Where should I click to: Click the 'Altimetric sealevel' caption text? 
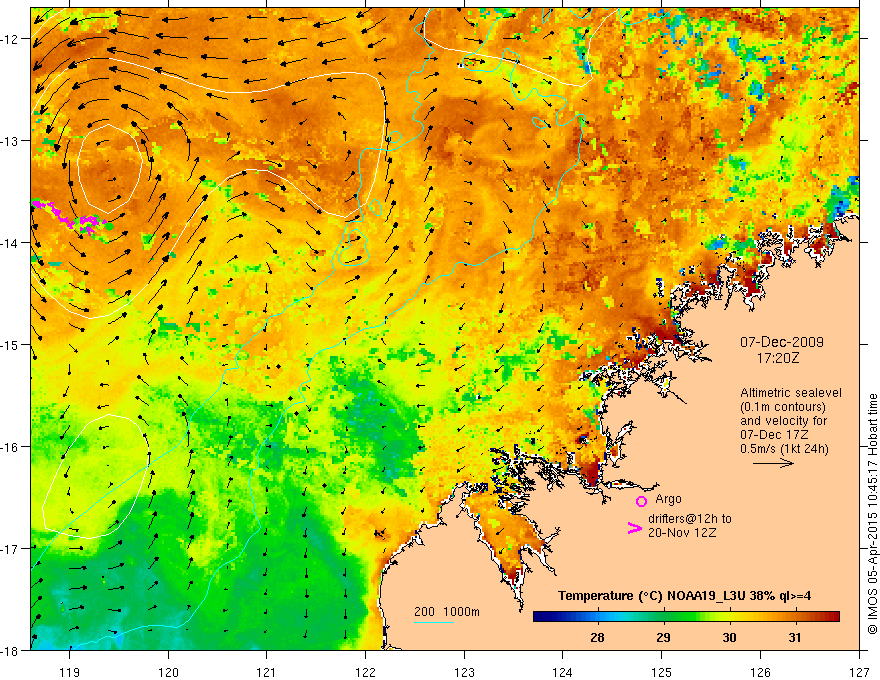point(791,393)
